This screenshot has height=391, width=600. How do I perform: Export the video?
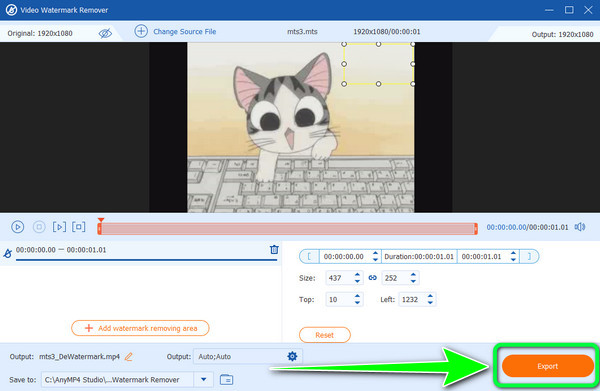(x=548, y=366)
